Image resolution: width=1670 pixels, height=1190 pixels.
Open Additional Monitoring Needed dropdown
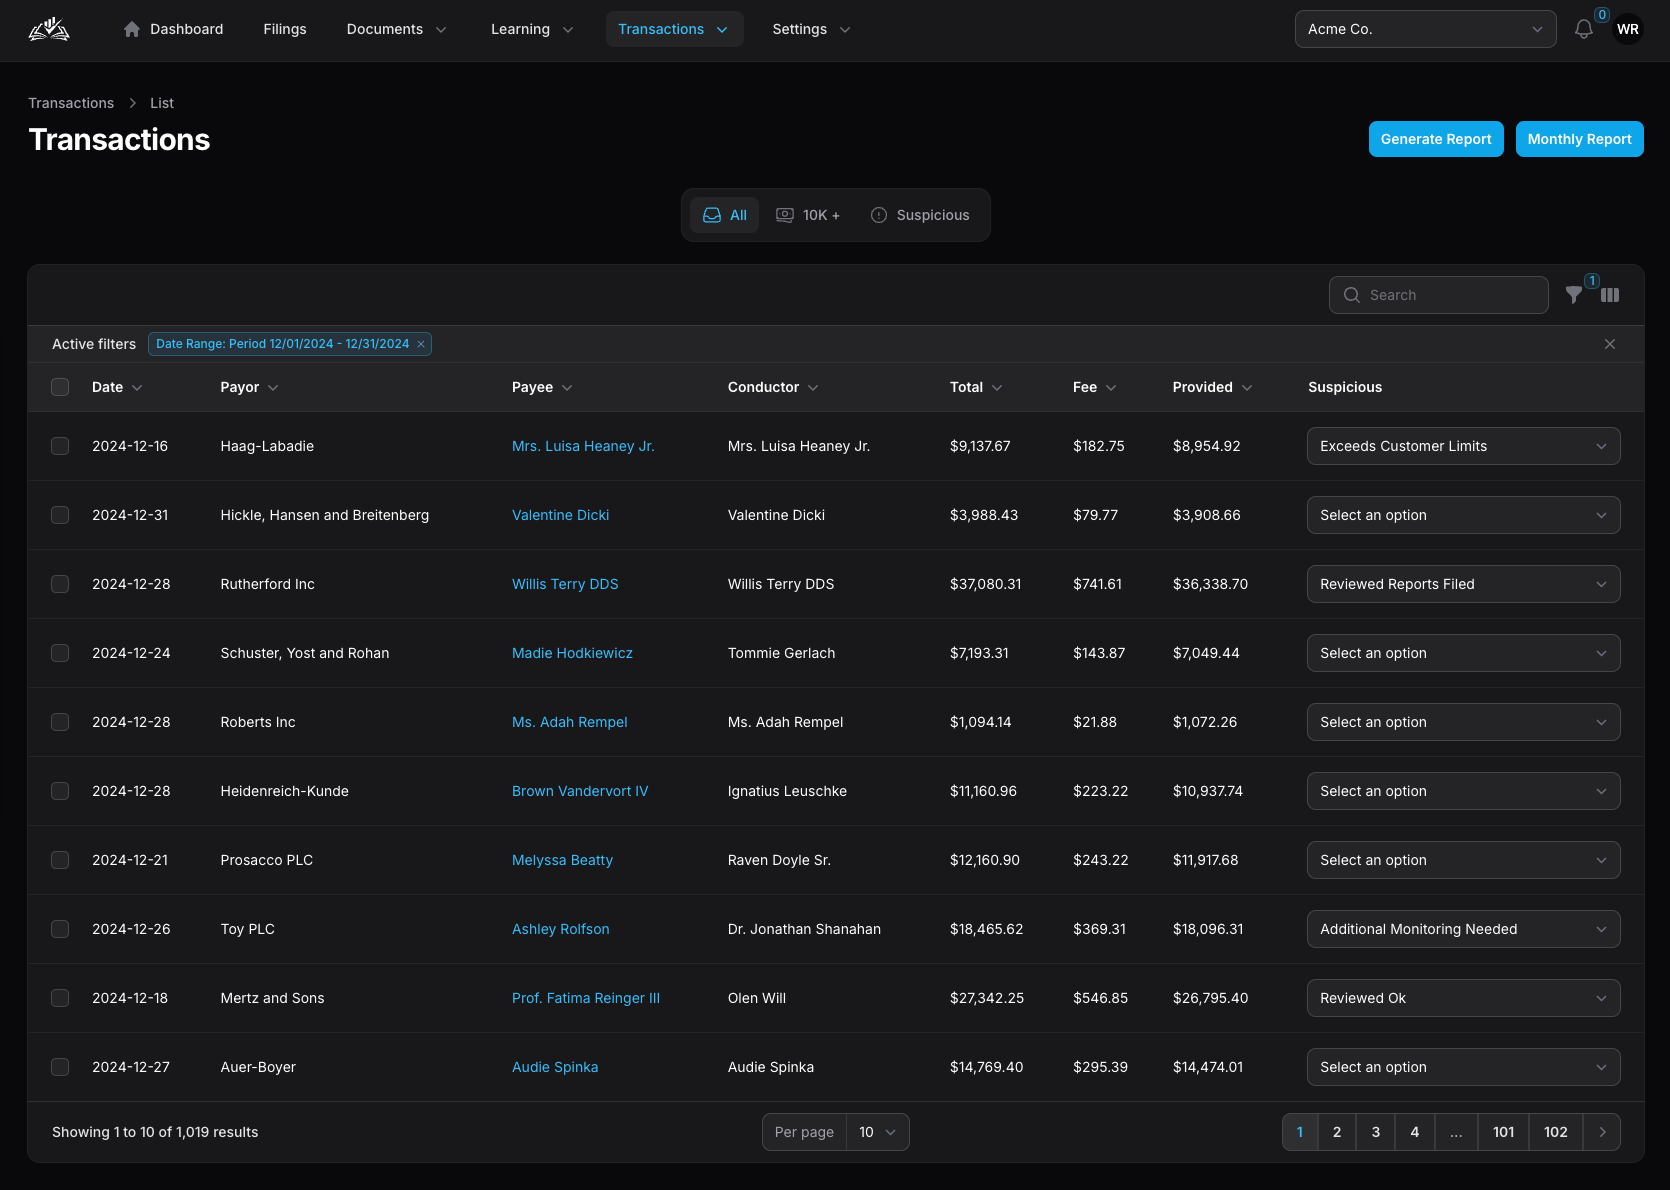(1463, 929)
